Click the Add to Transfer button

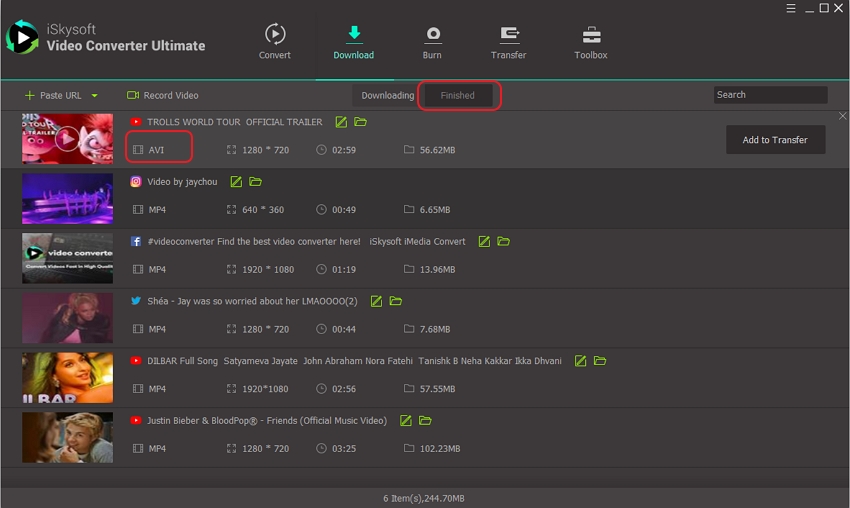click(x=775, y=140)
